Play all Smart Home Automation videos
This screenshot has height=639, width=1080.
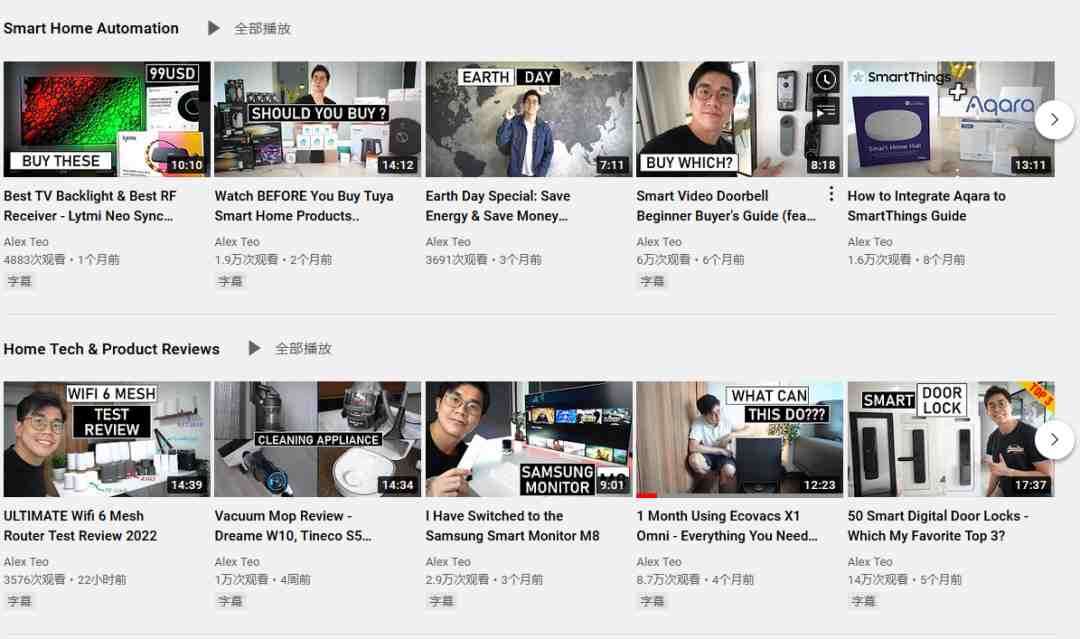pyautogui.click(x=250, y=28)
